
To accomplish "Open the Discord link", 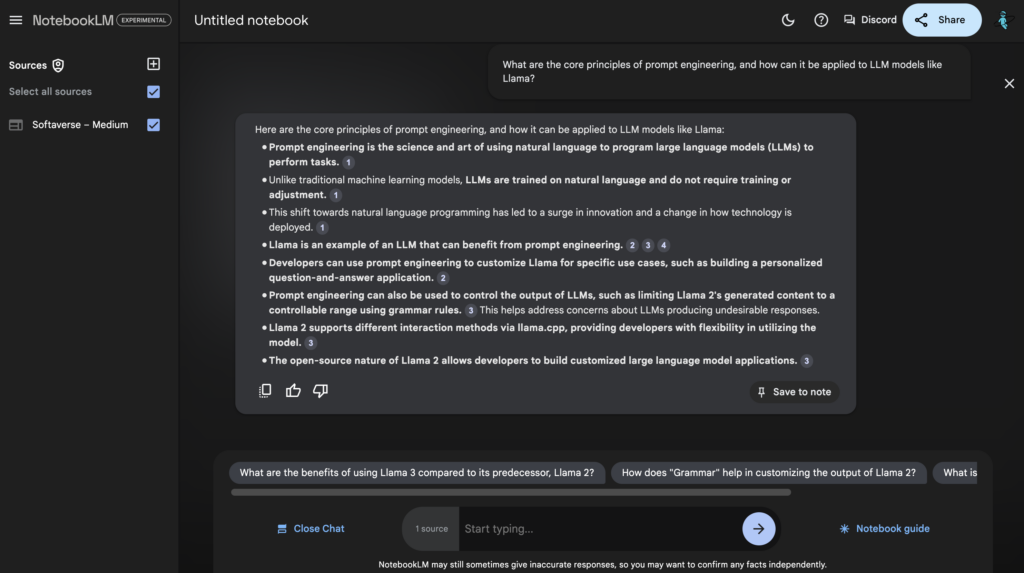I will [870, 20].
